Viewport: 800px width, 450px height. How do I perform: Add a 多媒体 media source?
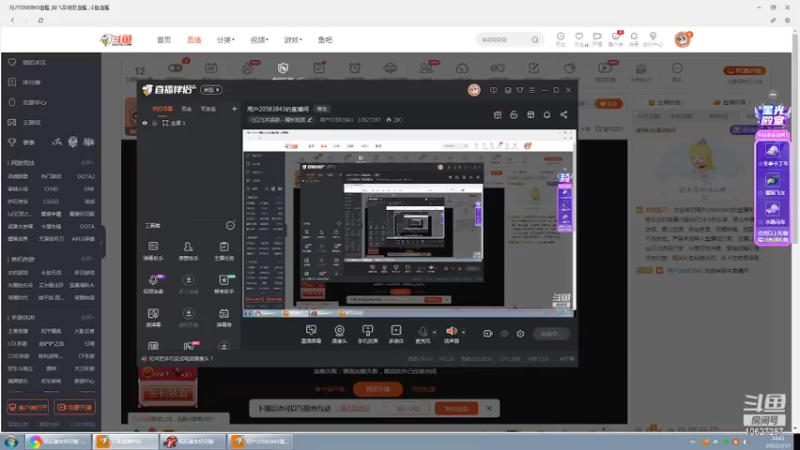396,334
